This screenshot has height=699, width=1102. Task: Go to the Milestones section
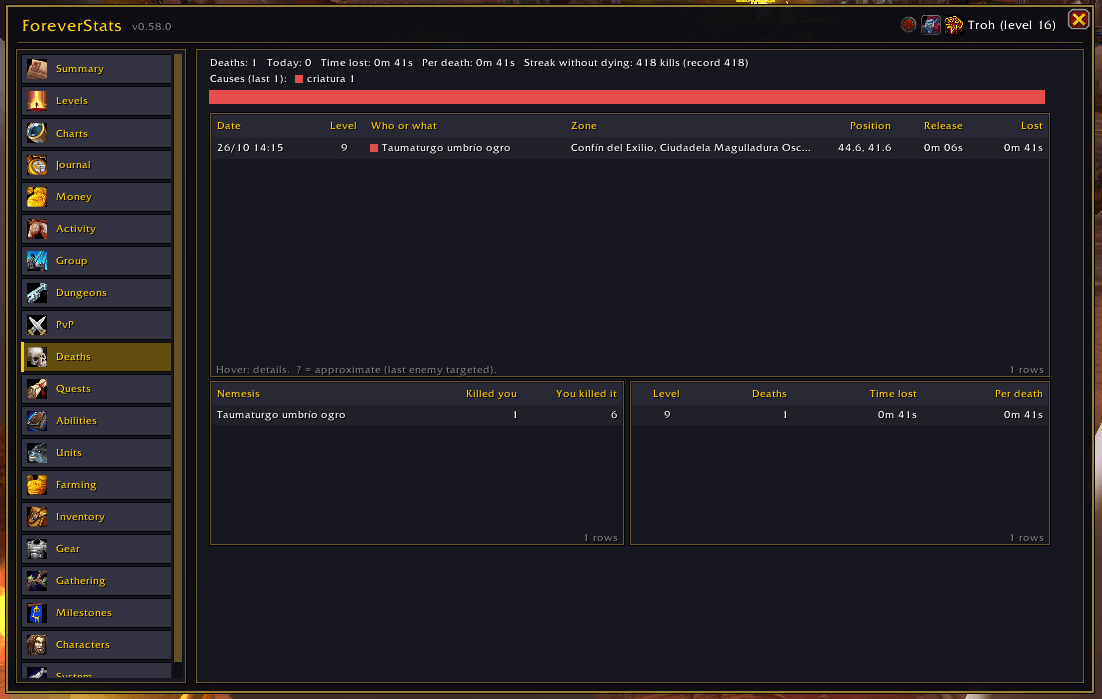click(96, 613)
